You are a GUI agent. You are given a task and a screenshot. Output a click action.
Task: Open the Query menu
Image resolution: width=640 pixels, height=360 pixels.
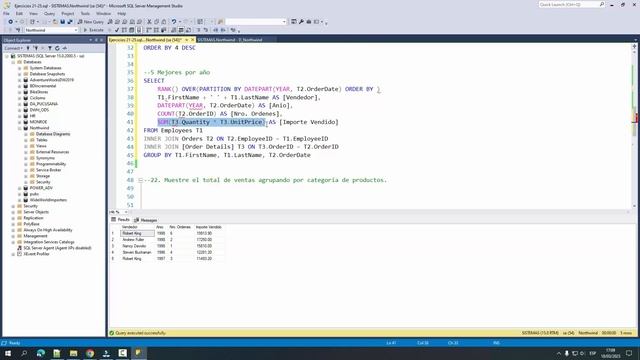[49, 13]
